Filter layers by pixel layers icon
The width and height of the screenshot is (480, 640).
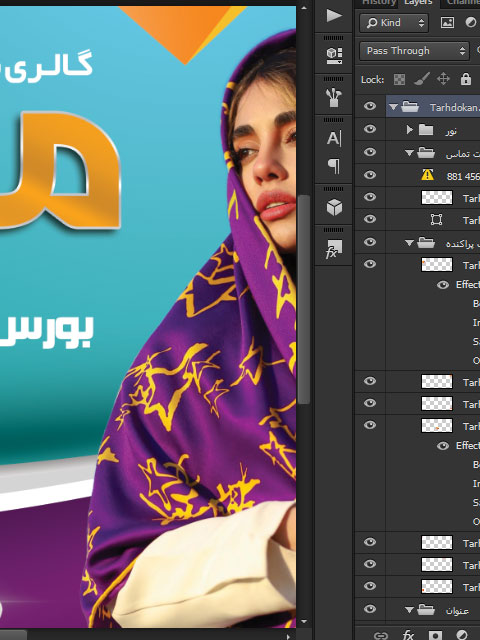click(447, 23)
